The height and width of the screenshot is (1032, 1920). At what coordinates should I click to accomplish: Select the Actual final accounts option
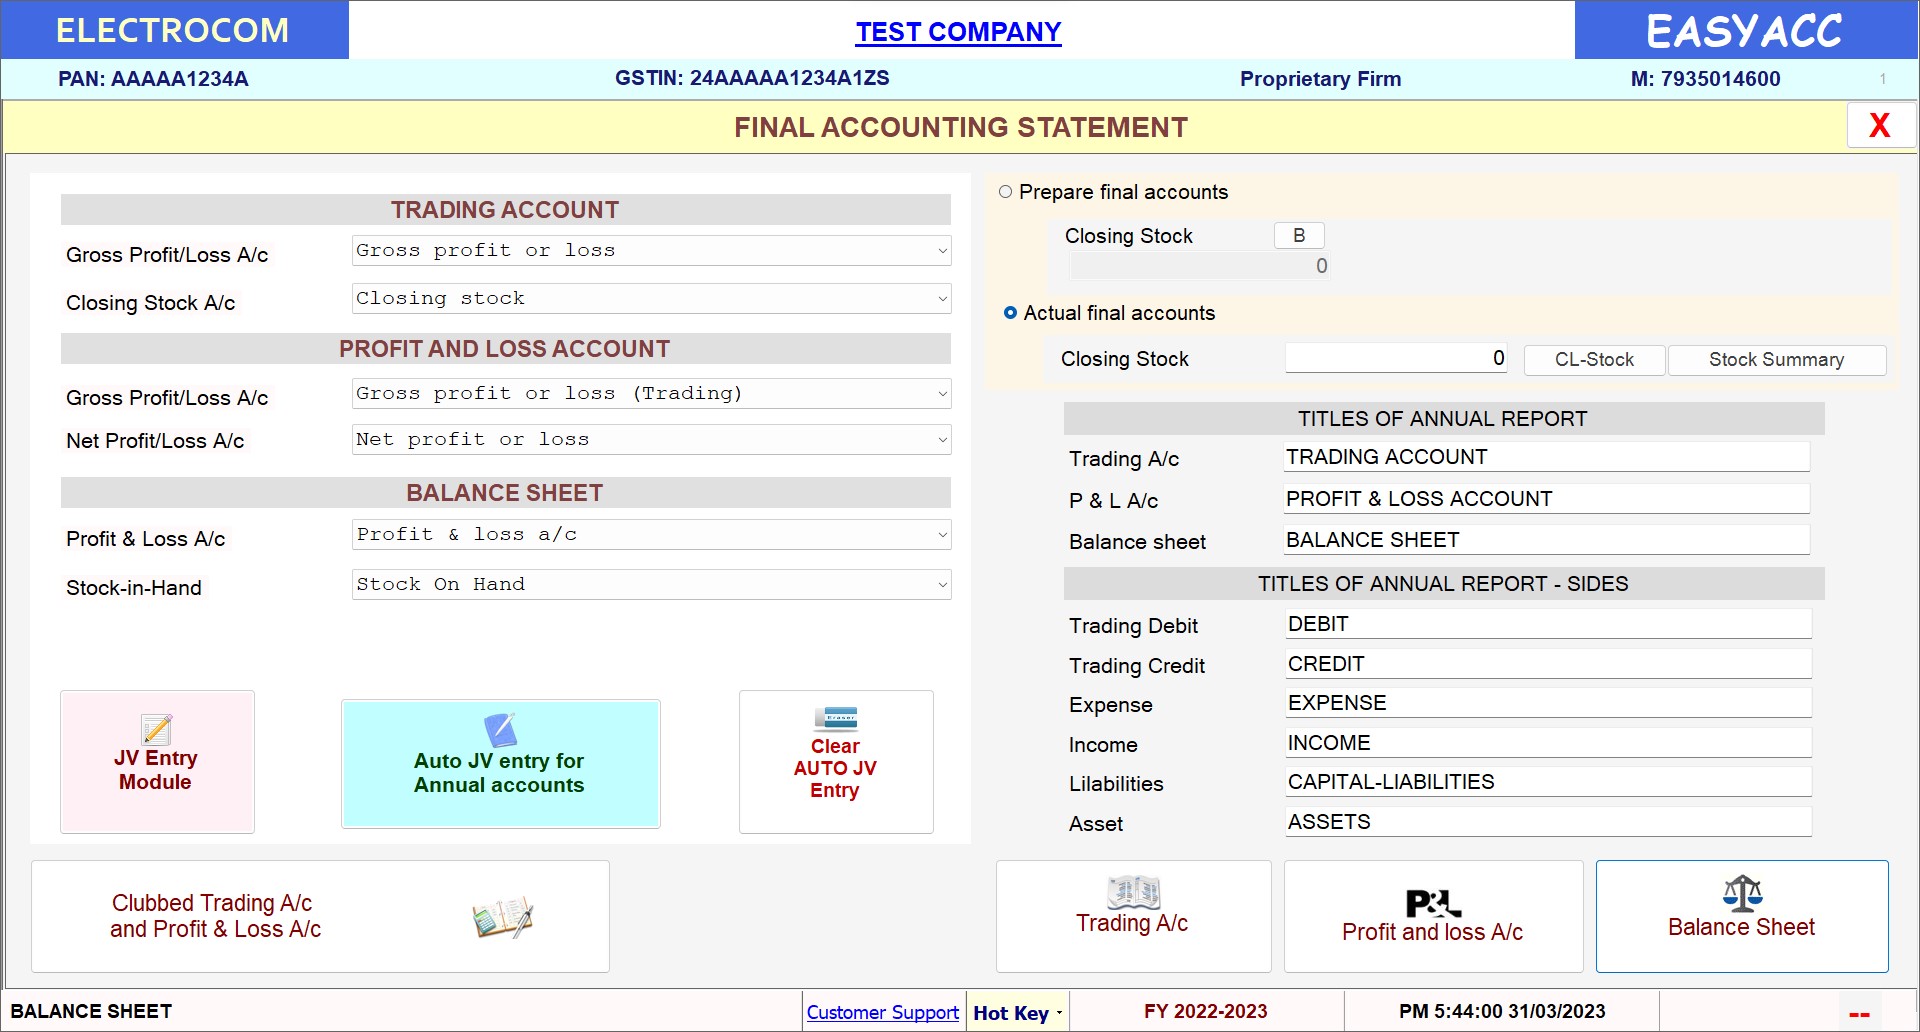point(1010,313)
